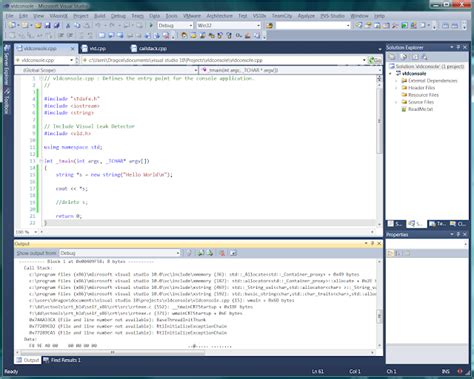Viewport: 474px width, 379px height.
Task: Click Show All Files in Solution Explorer toolbar
Action: coord(404,57)
